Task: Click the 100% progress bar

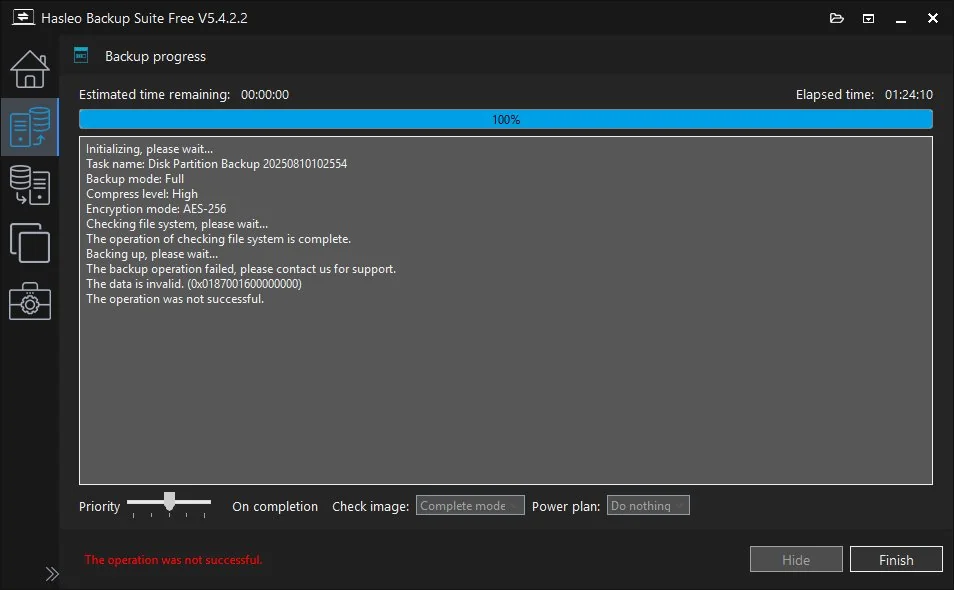Action: [506, 119]
